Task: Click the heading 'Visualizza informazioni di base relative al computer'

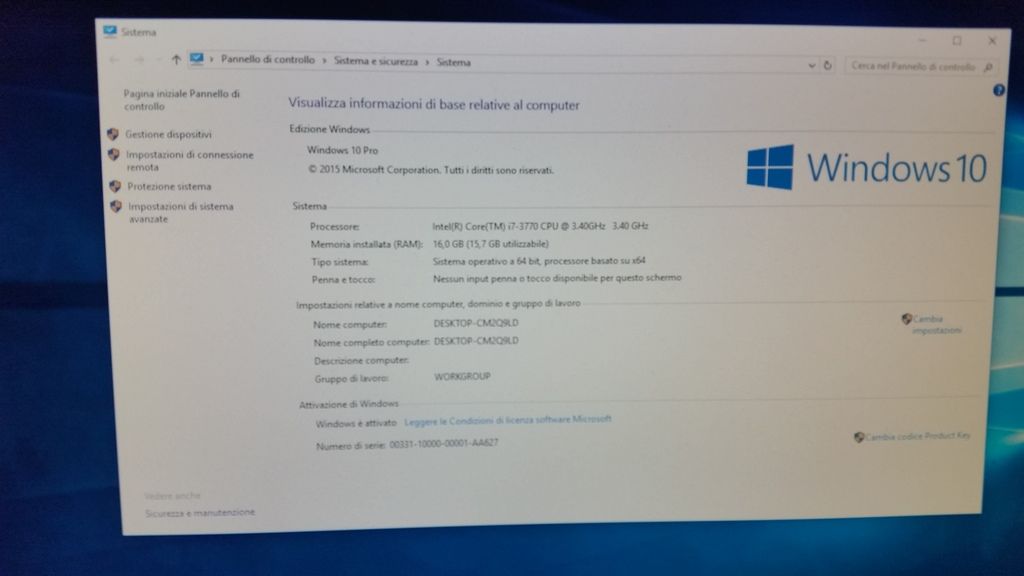Action: click(434, 104)
